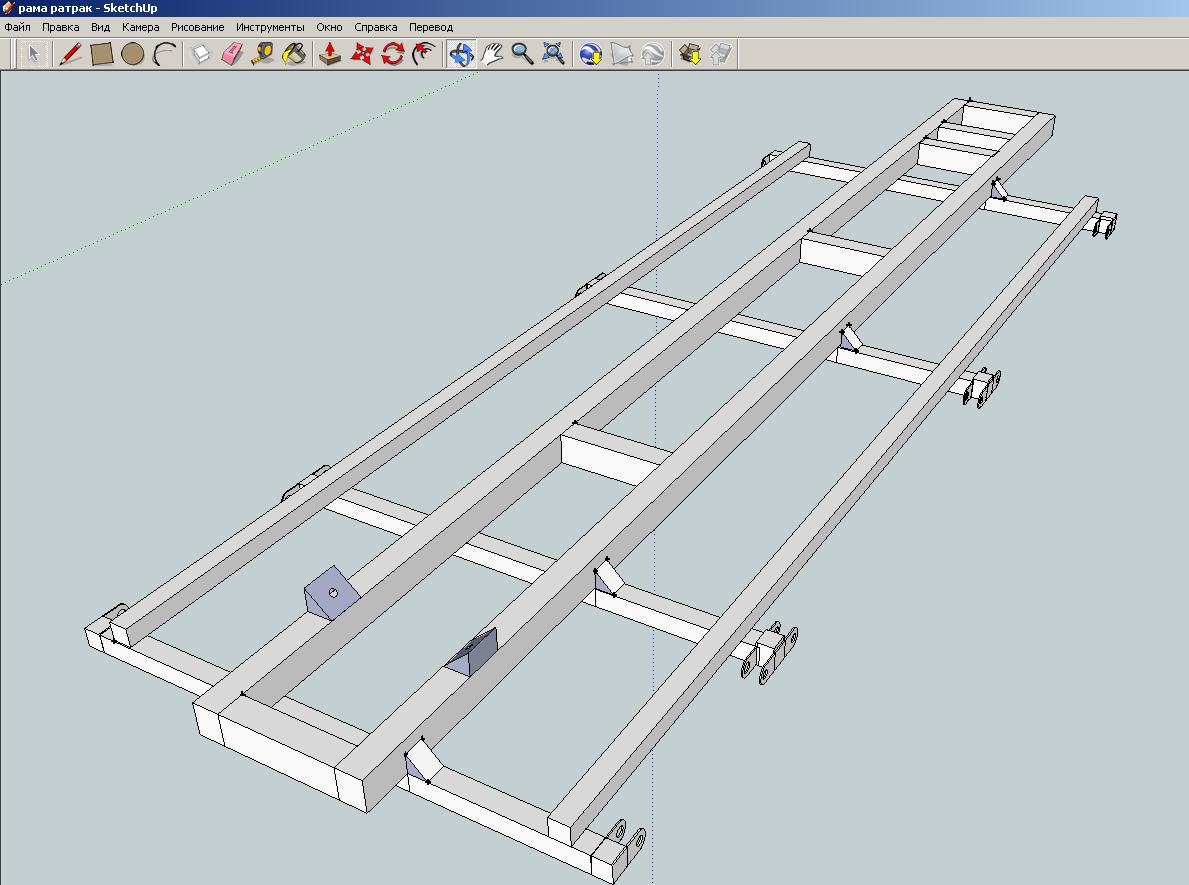Select the pink Eraser tool
Image resolution: width=1189 pixels, height=885 pixels.
(232, 54)
